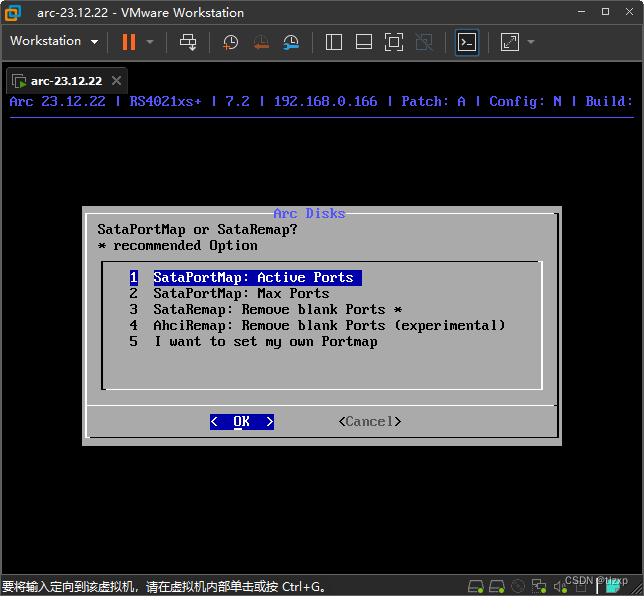Expand the stretch mode dropdown arrow
644x596 pixels.
(x=531, y=42)
